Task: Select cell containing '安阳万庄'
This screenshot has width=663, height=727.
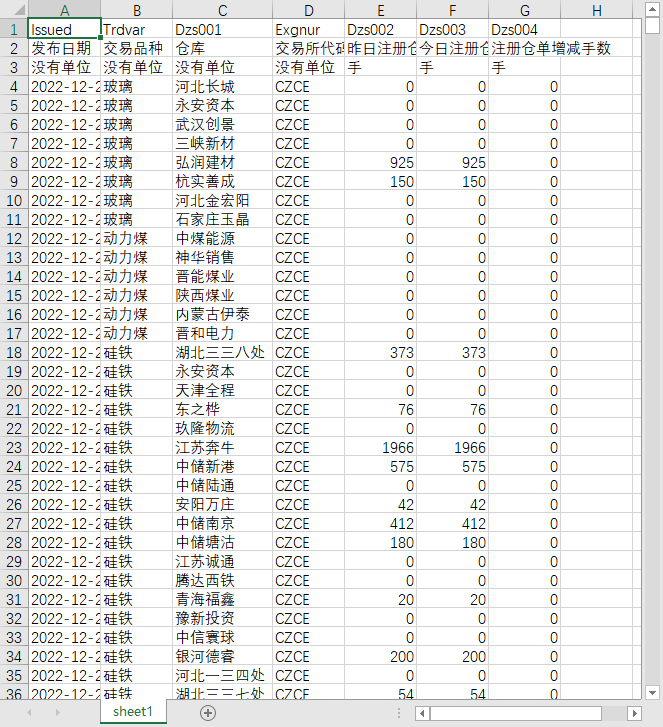Action: [223, 504]
